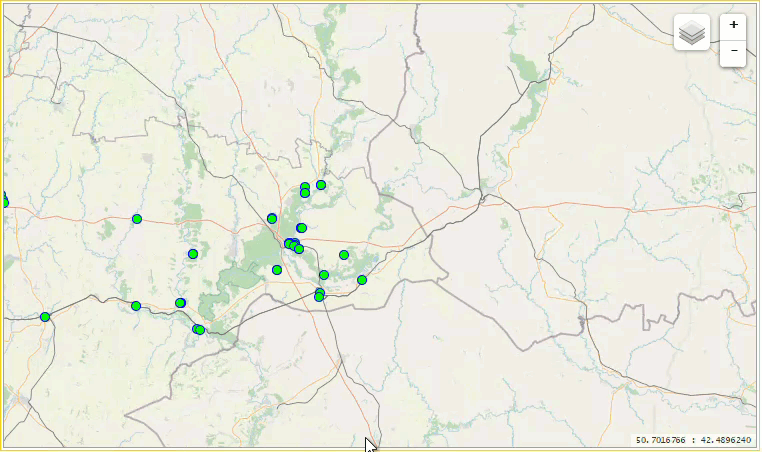Screen dimensions: 762x452
Task: Select the marker northwest of the central cluster
Action: (272, 218)
